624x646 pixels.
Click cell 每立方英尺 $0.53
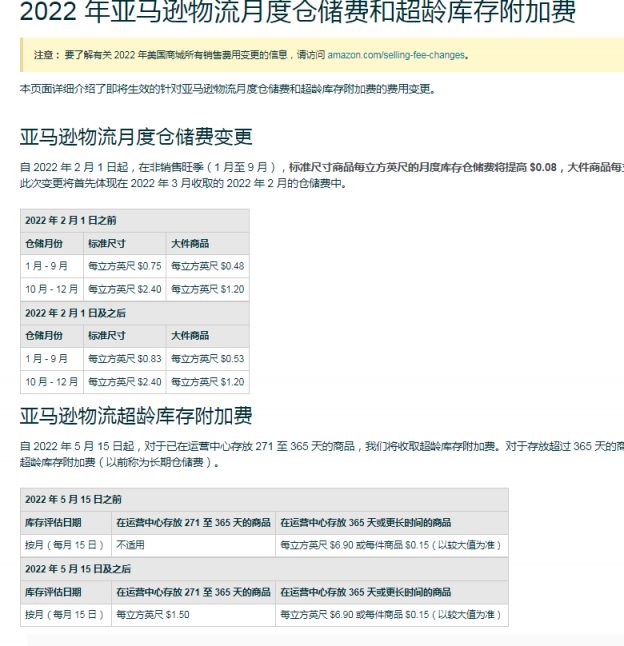click(208, 359)
